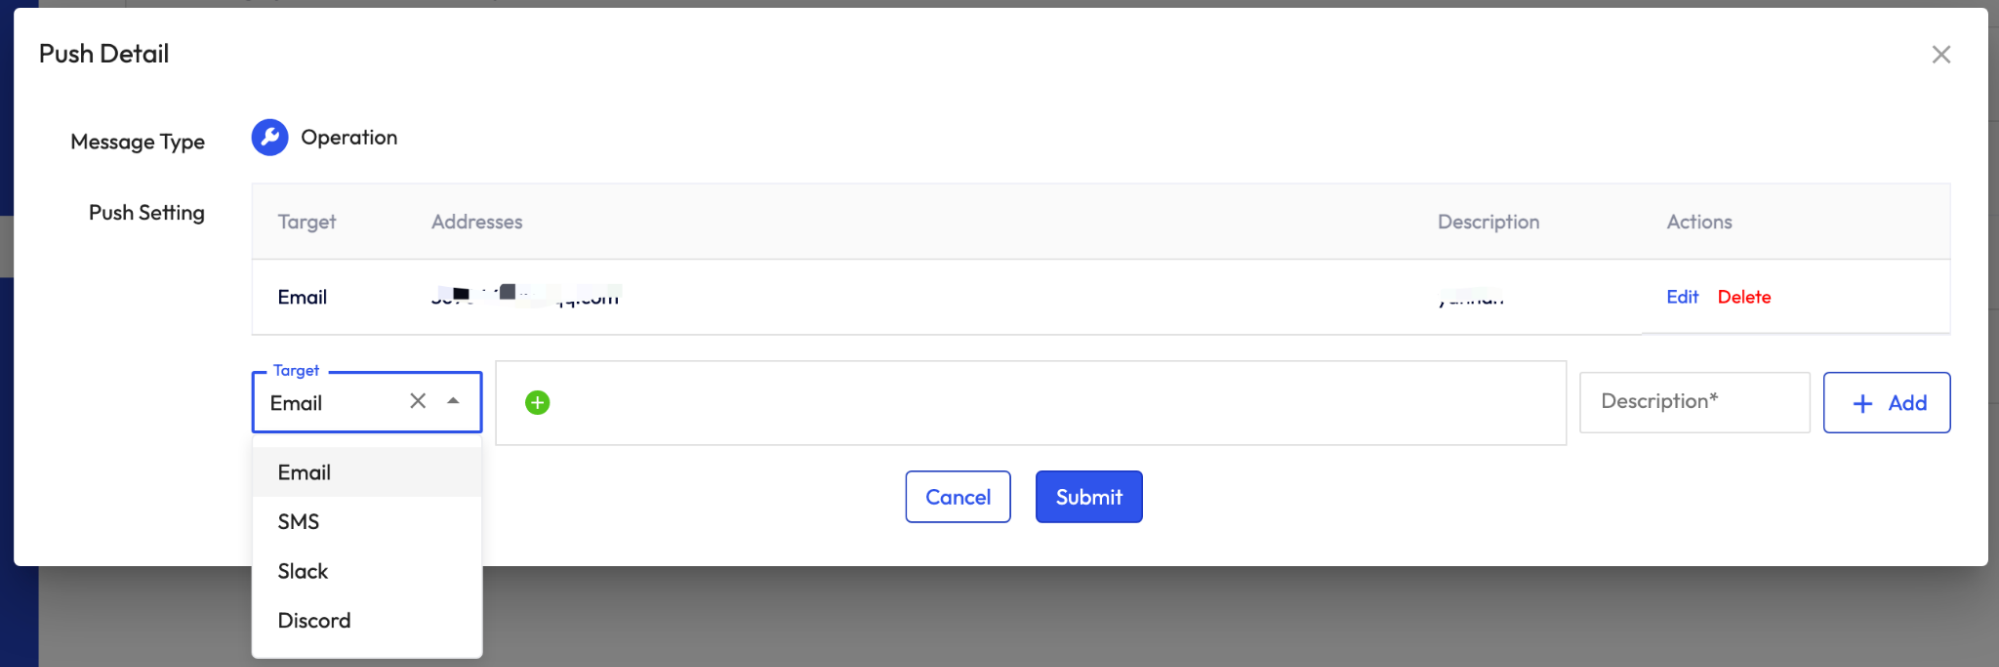Click inside the addresses input box
1999x667 pixels.
coord(1050,403)
